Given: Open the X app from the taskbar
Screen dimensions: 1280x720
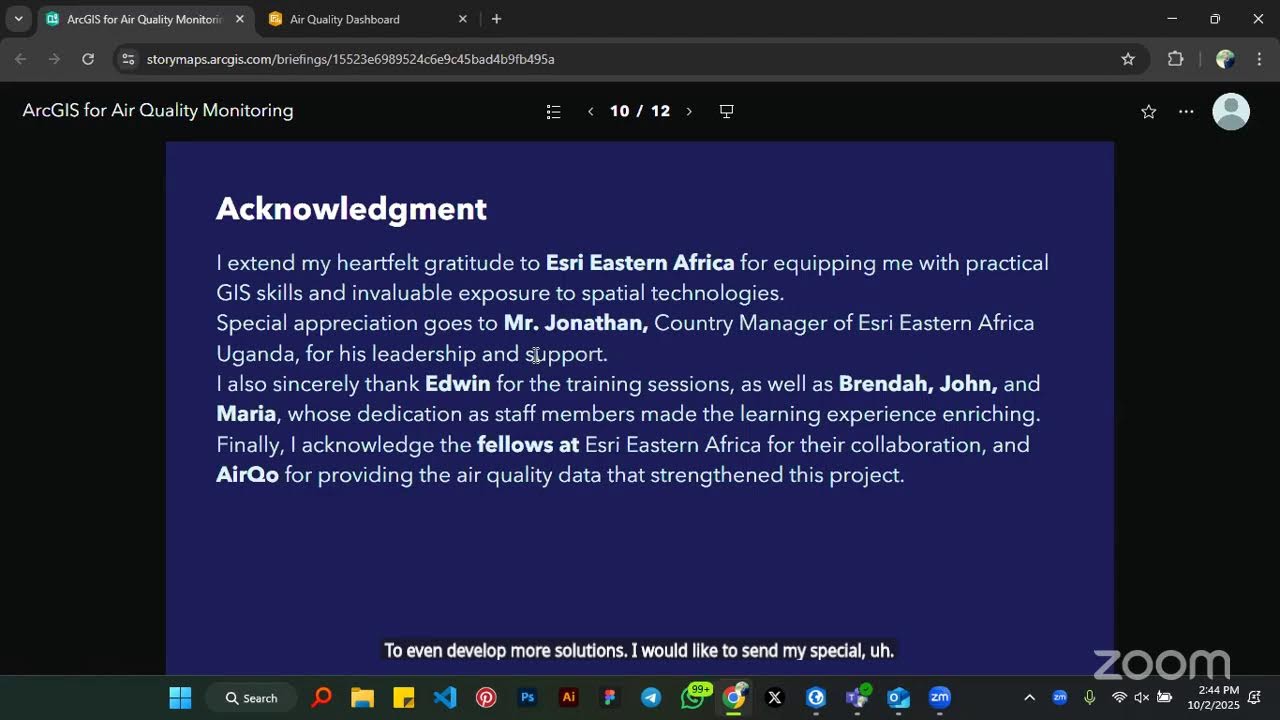Looking at the screenshot, I should pyautogui.click(x=775, y=698).
